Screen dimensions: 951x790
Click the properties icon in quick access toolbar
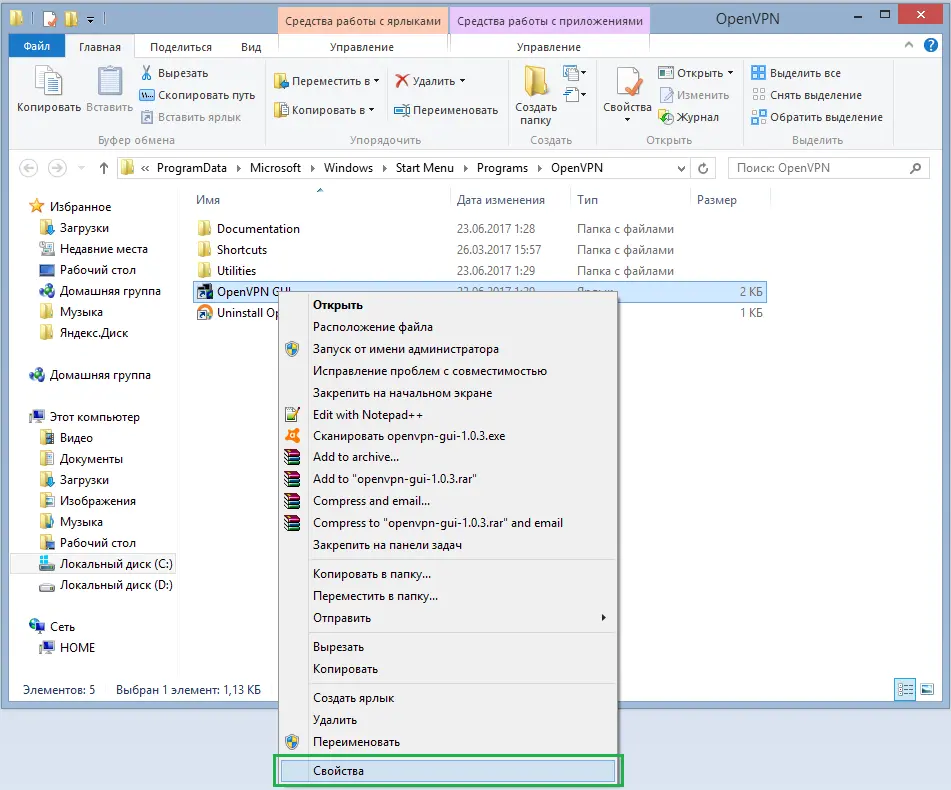pyautogui.click(x=50, y=19)
